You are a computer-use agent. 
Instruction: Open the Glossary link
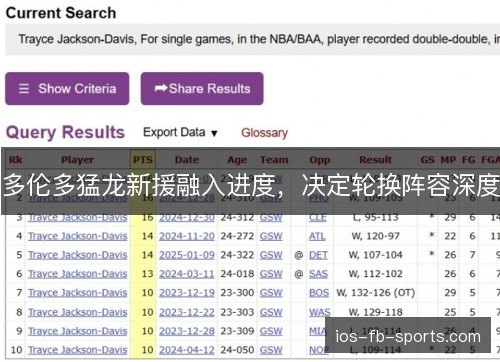click(264, 133)
